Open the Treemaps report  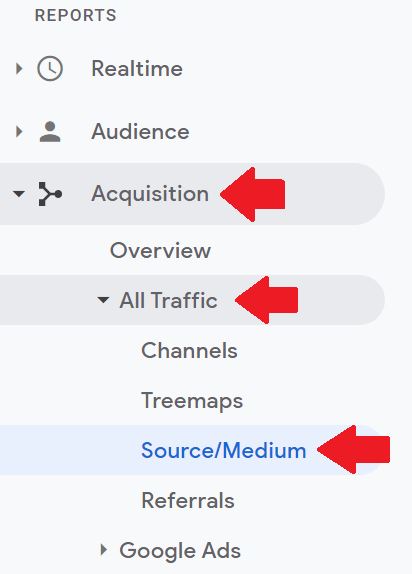[192, 401]
